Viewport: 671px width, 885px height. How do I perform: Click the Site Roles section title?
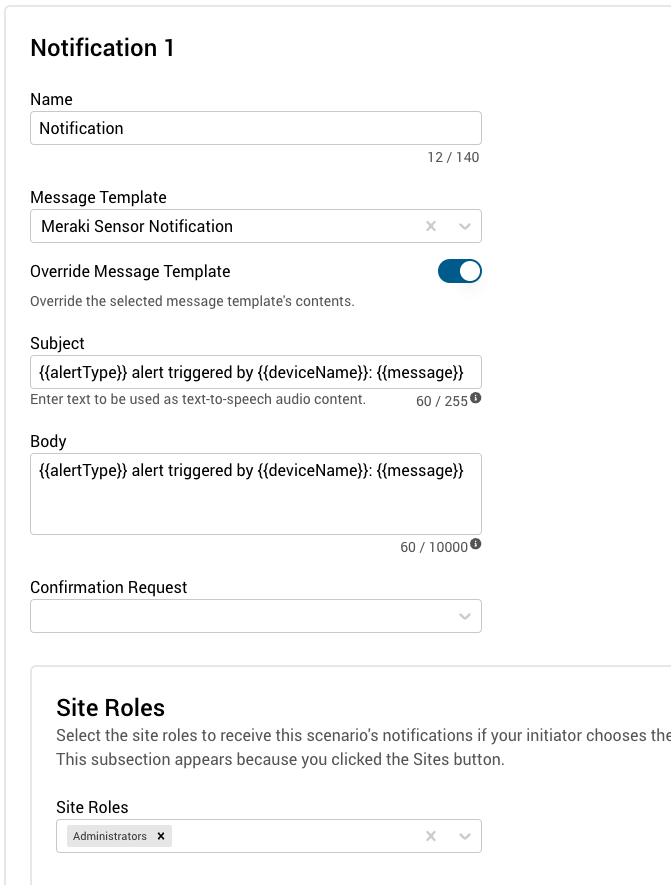(110, 708)
